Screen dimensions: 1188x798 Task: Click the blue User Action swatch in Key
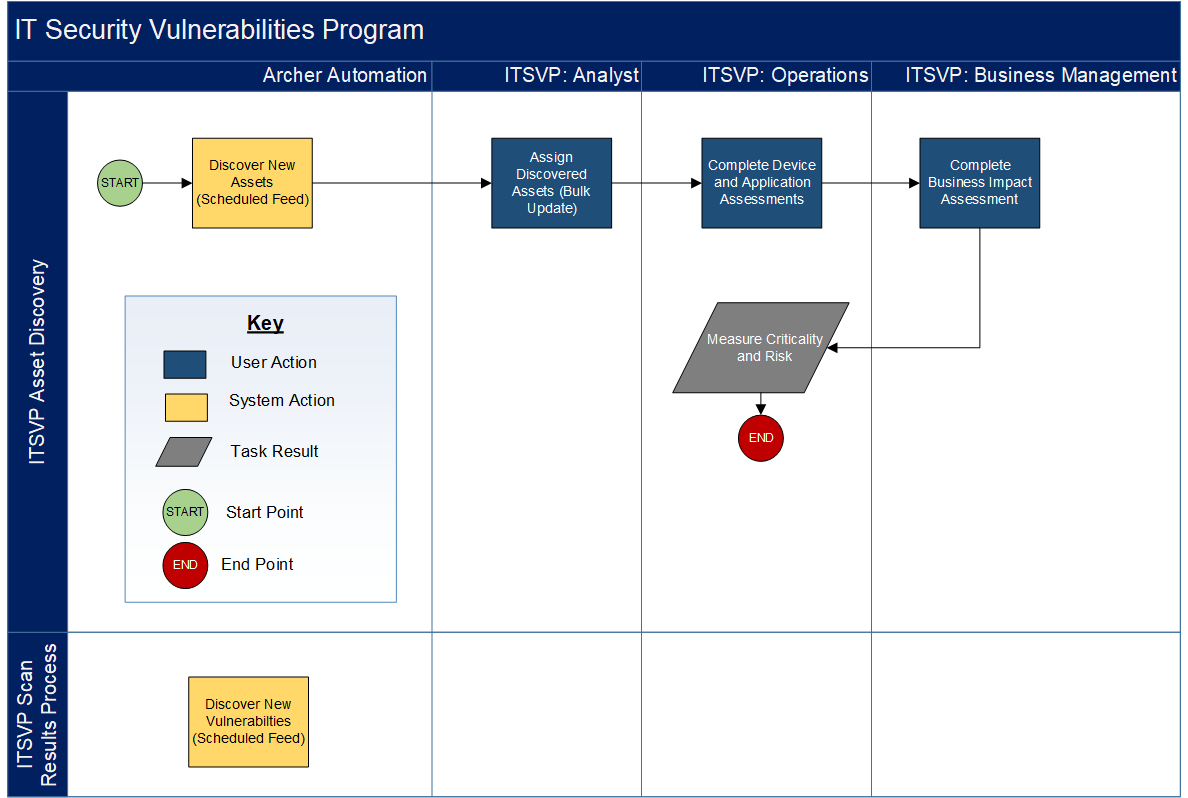[x=185, y=365]
